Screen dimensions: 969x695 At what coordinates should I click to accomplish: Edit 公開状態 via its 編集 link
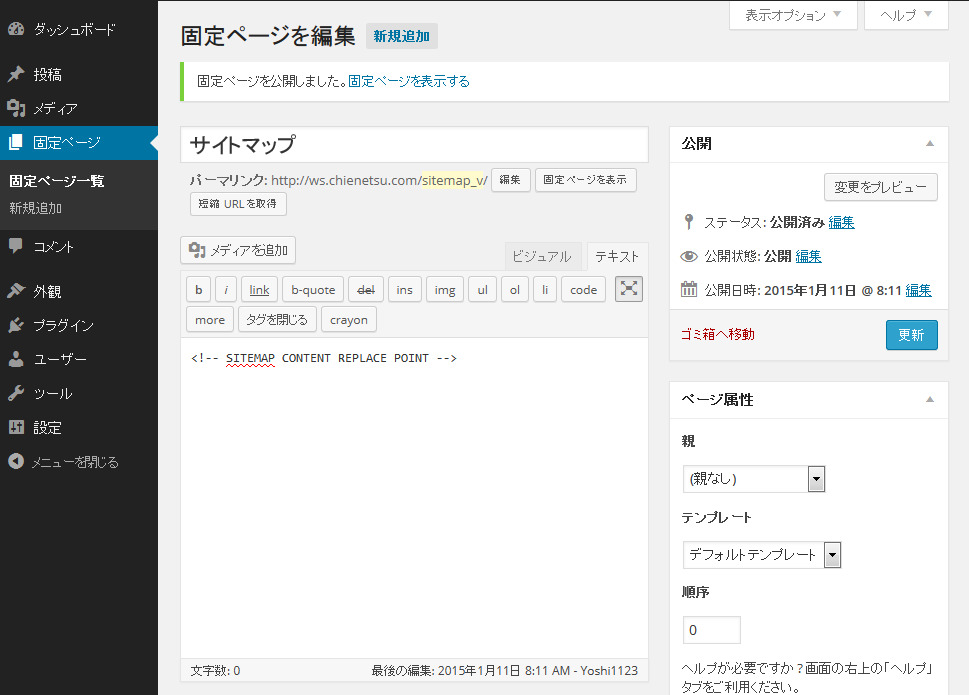click(x=808, y=256)
